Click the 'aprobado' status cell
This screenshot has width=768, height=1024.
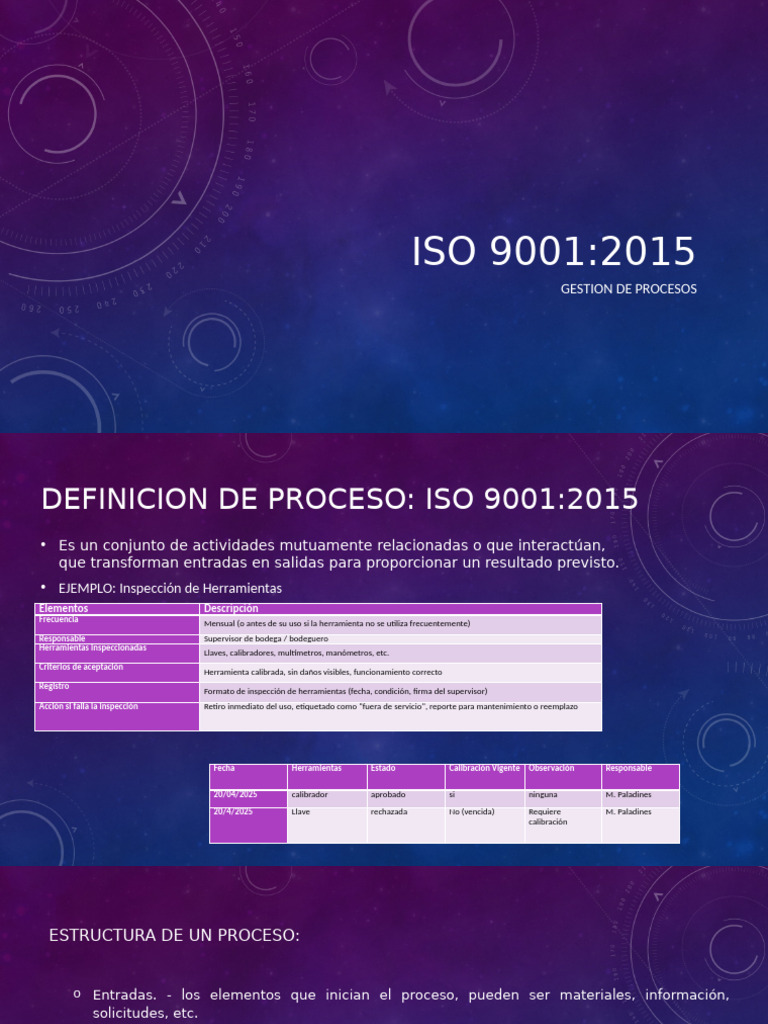[x=406, y=799]
